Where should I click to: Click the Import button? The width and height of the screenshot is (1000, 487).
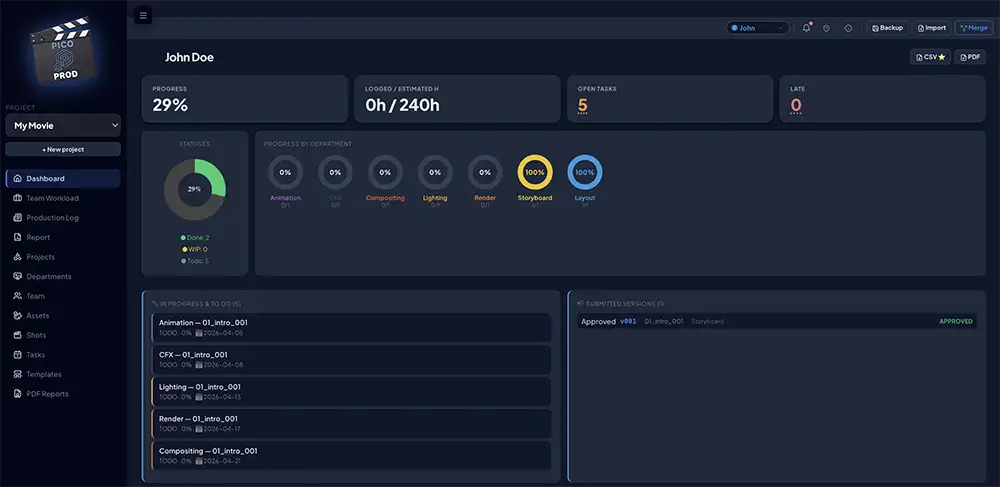(931, 28)
